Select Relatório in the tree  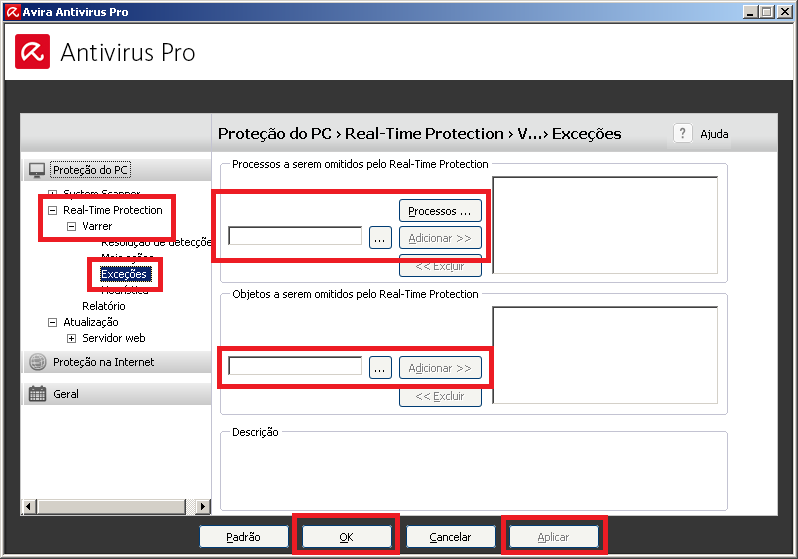pyautogui.click(x=104, y=306)
